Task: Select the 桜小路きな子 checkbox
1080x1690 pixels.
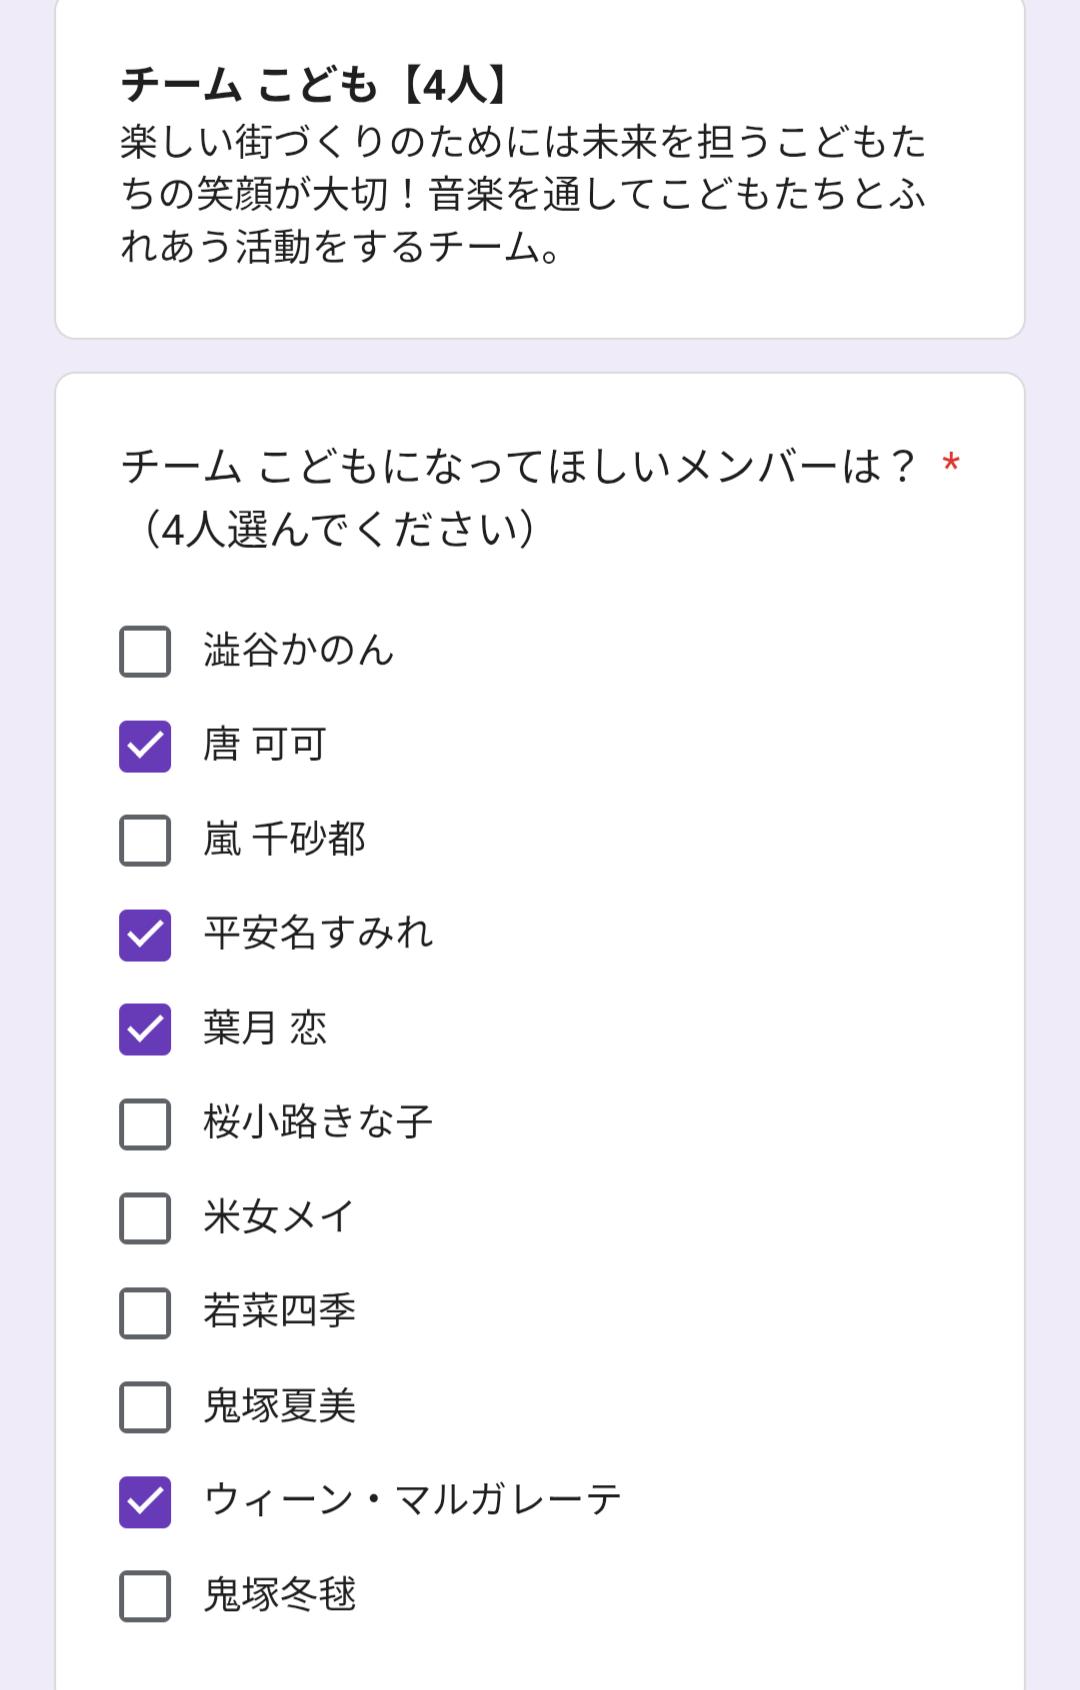Action: pyautogui.click(x=145, y=1124)
